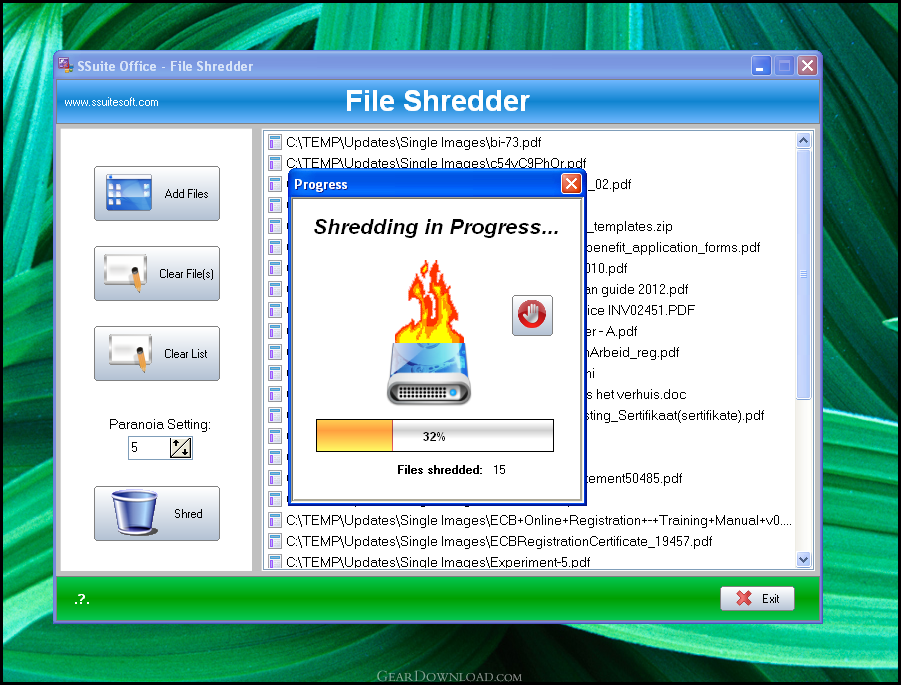Minimize the File Shredder window
The height and width of the screenshot is (685, 901).
coord(761,66)
